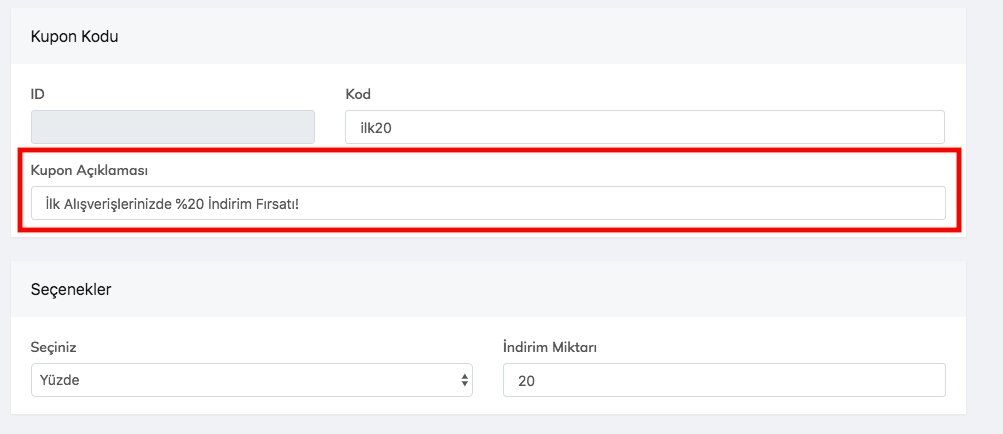Click the Kupon Kodu panel header

click(x=75, y=36)
